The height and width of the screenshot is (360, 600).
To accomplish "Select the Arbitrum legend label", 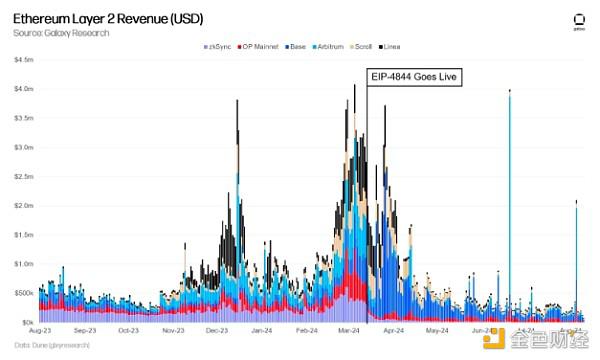I will tap(331, 47).
